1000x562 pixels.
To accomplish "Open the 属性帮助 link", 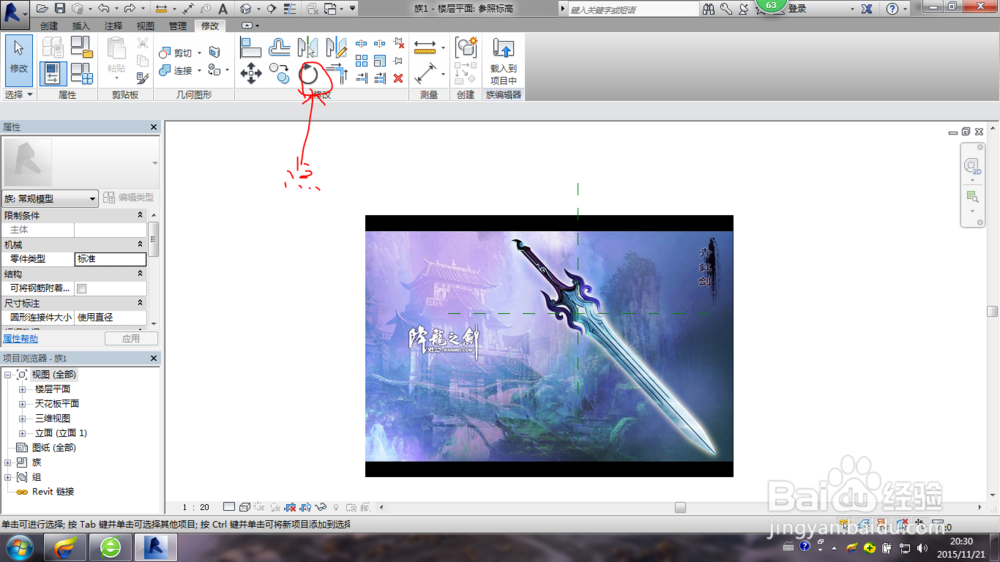I will 20,339.
